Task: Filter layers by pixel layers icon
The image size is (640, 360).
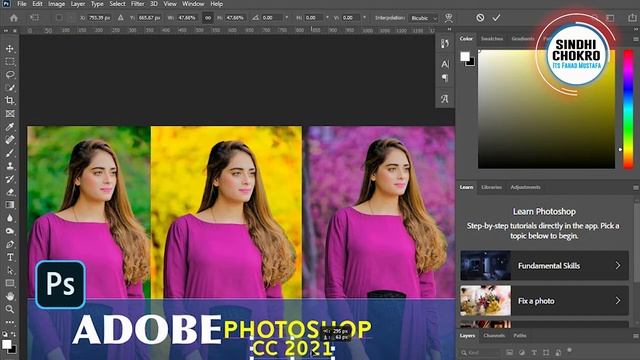Action: pos(509,352)
